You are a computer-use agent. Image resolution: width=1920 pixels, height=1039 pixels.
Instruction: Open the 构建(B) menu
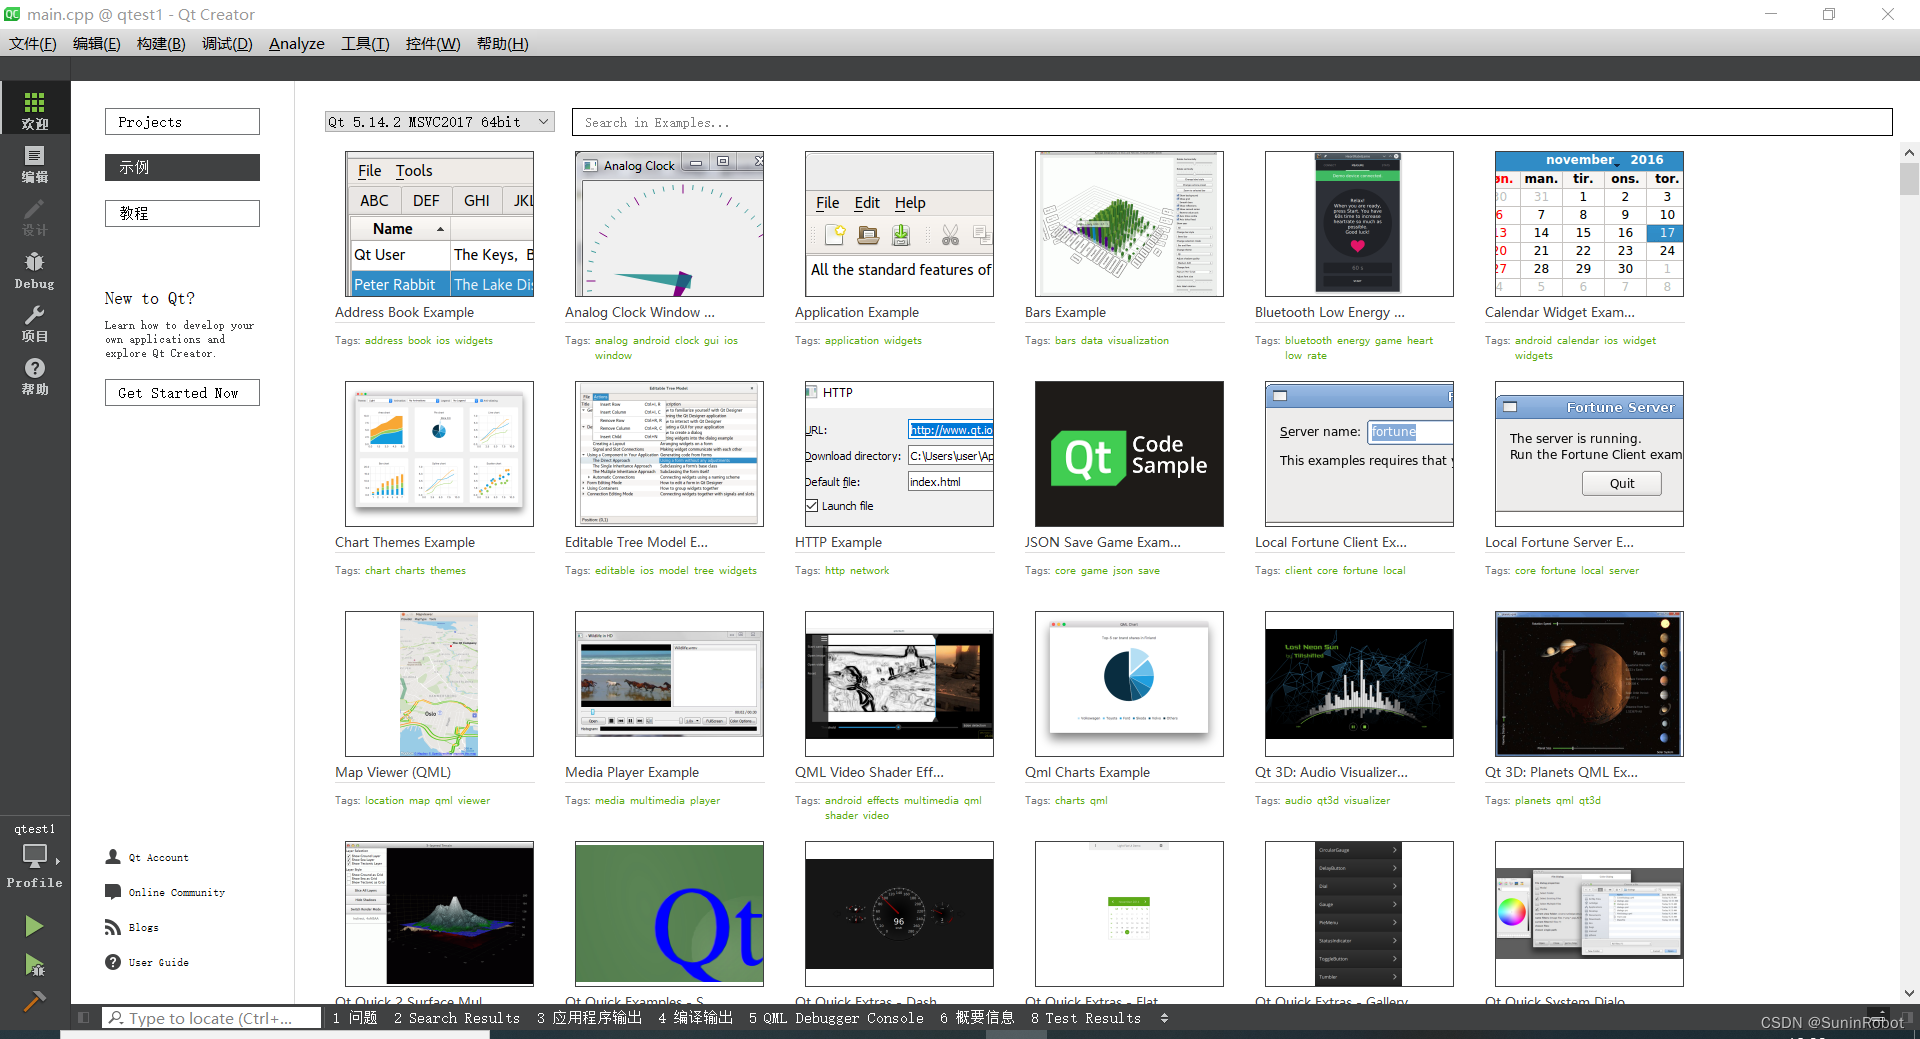[x=161, y=44]
